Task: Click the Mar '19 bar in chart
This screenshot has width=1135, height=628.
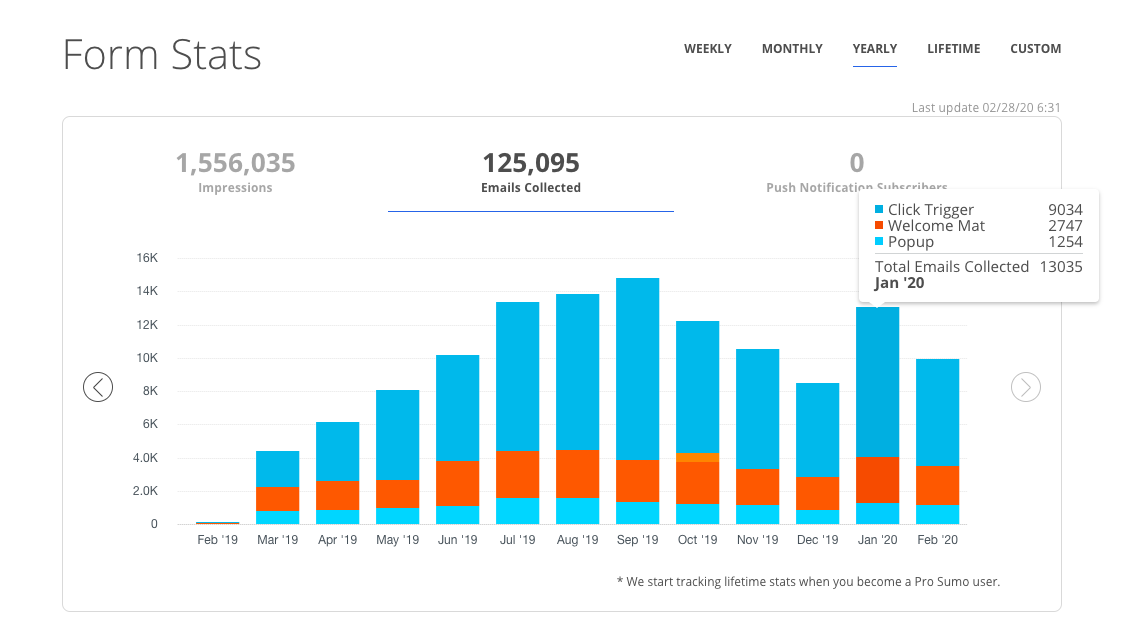Action: tap(277, 487)
